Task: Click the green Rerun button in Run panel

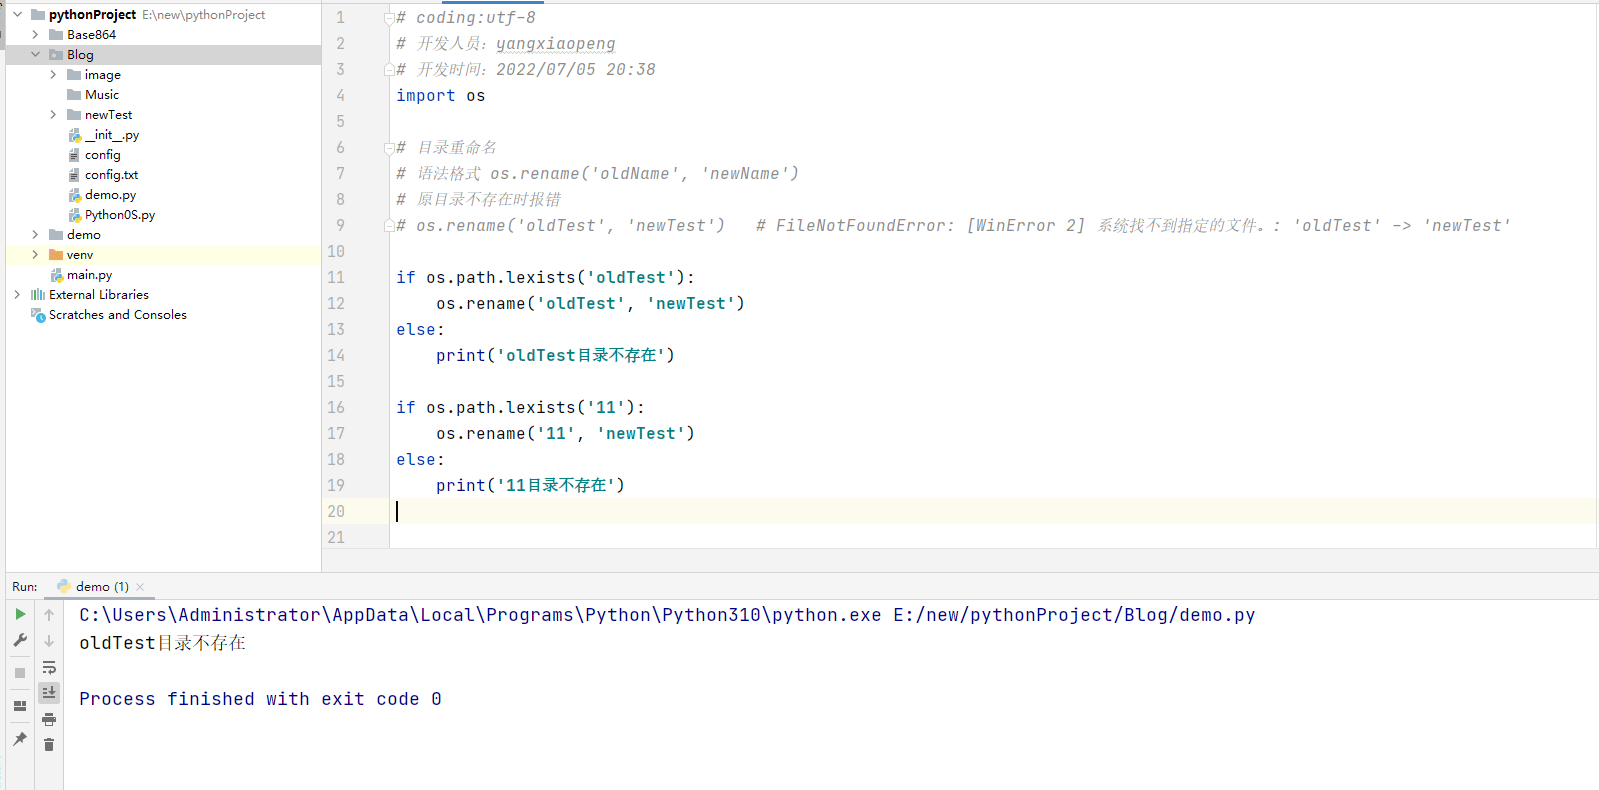Action: coord(20,614)
